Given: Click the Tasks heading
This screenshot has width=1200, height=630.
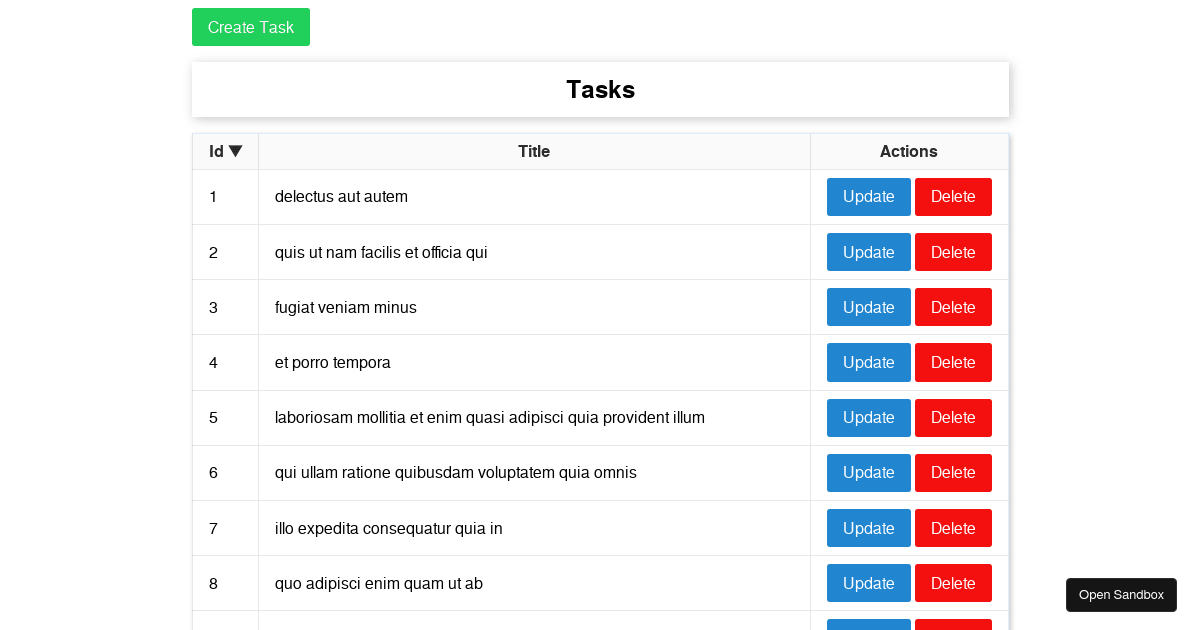Looking at the screenshot, I should (600, 89).
